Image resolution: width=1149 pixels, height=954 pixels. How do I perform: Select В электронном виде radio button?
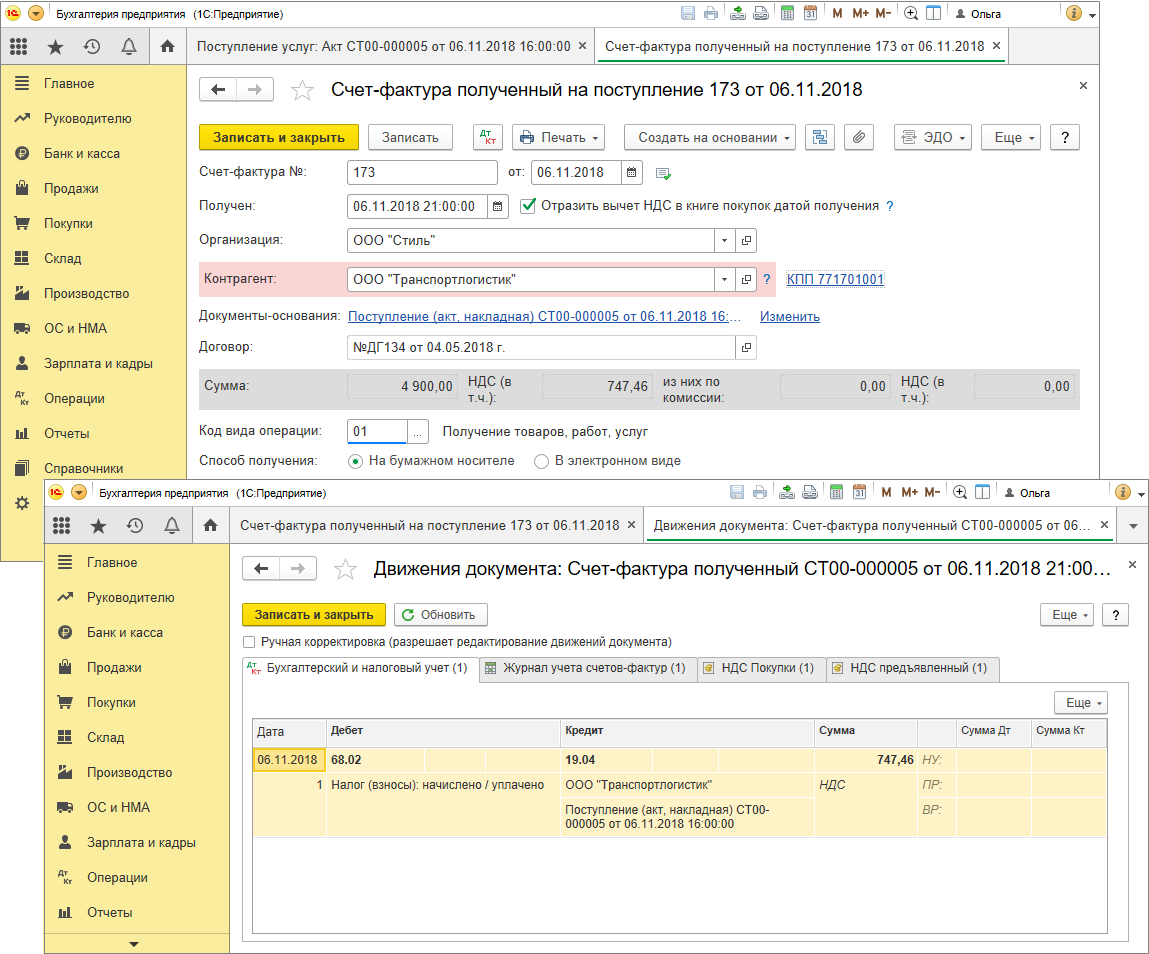(541, 461)
